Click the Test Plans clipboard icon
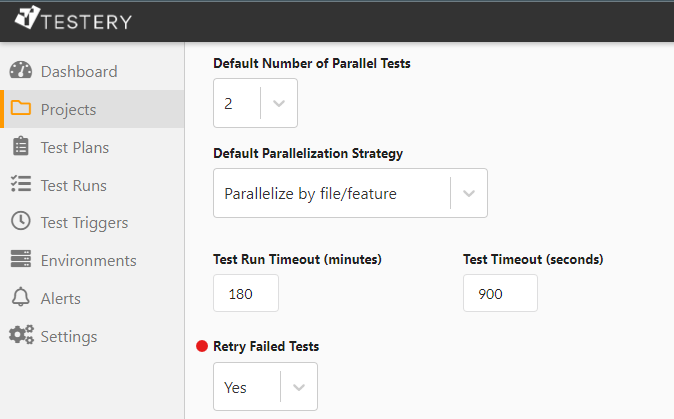The image size is (674, 419). click(21, 147)
